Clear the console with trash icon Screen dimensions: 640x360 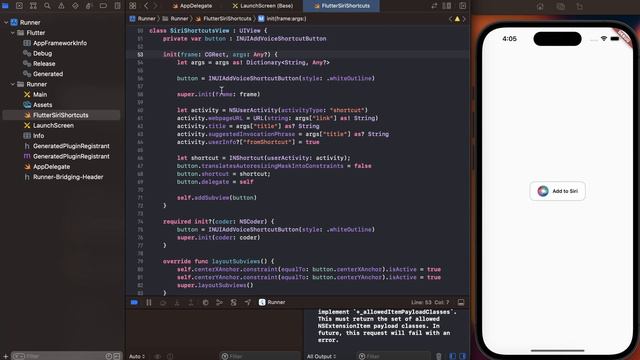pos(439,356)
